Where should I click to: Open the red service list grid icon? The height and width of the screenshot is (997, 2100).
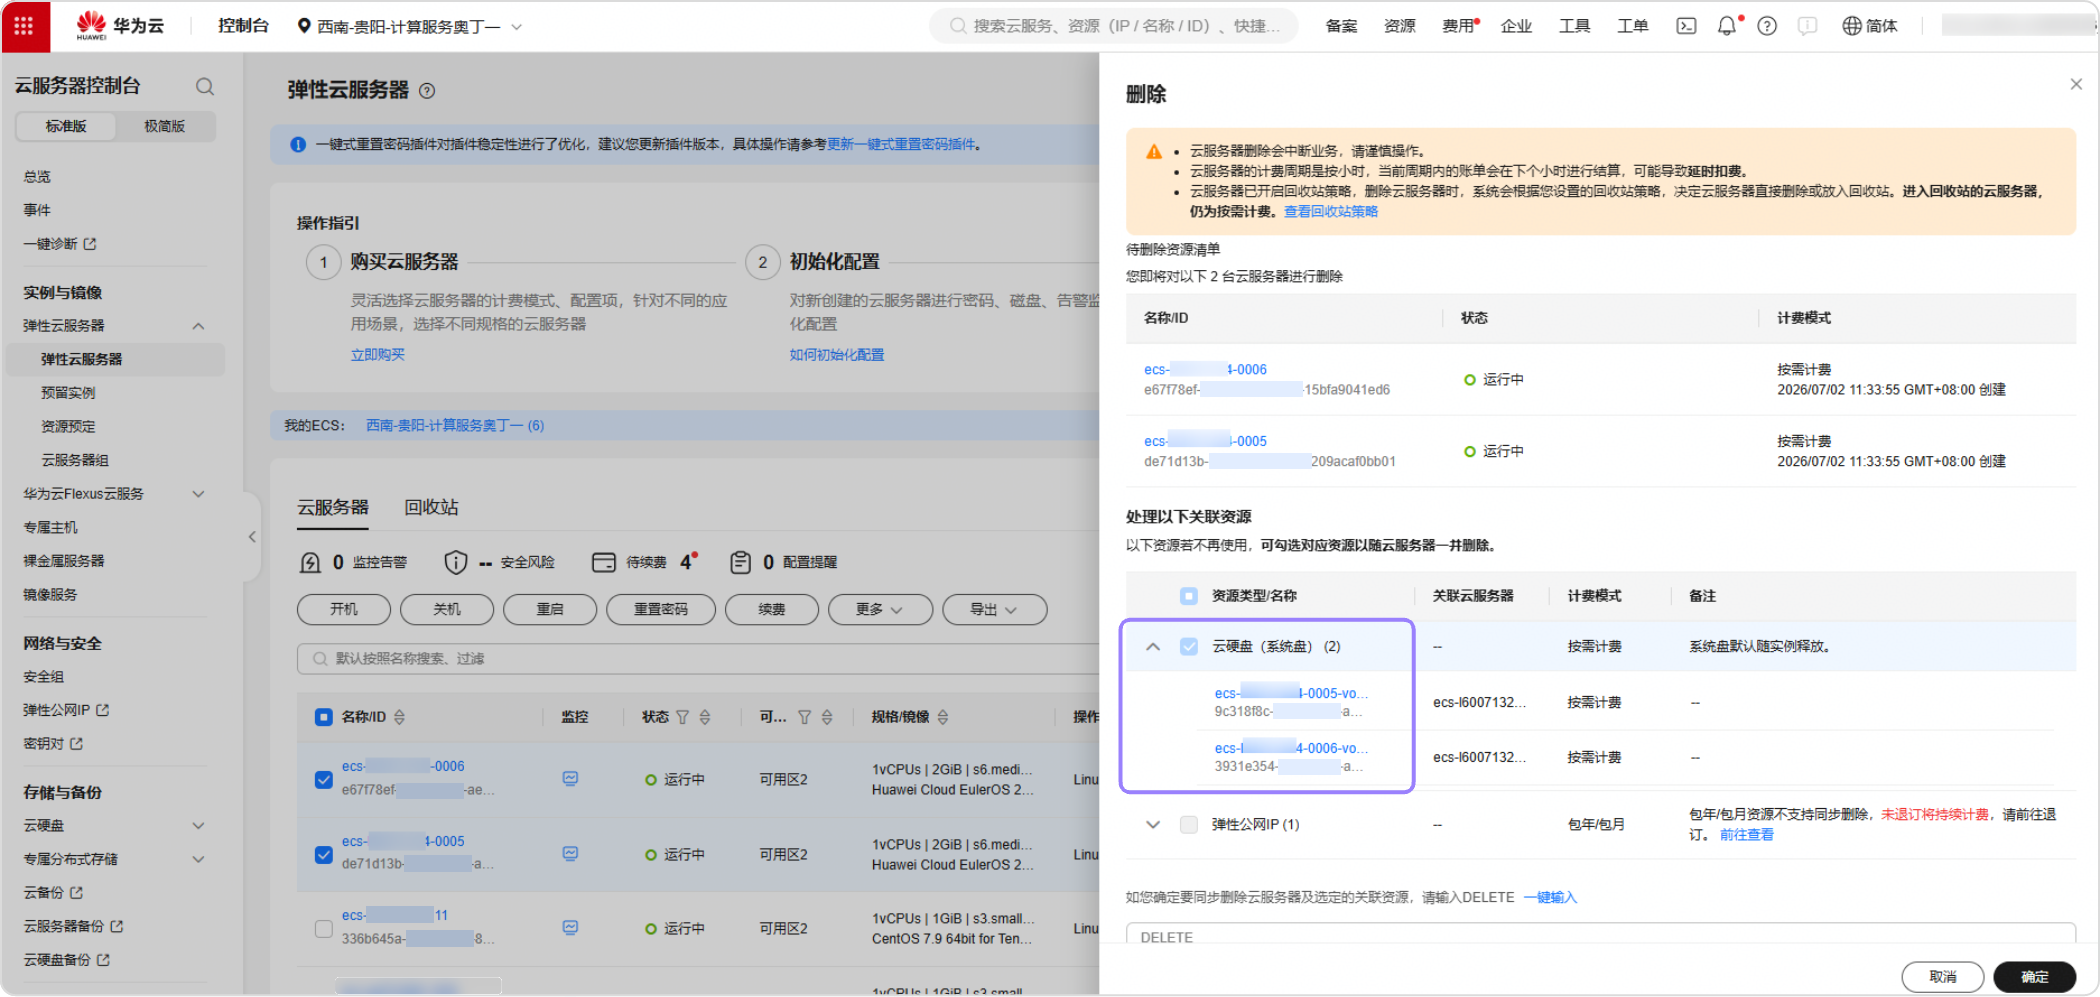pyautogui.click(x=25, y=26)
